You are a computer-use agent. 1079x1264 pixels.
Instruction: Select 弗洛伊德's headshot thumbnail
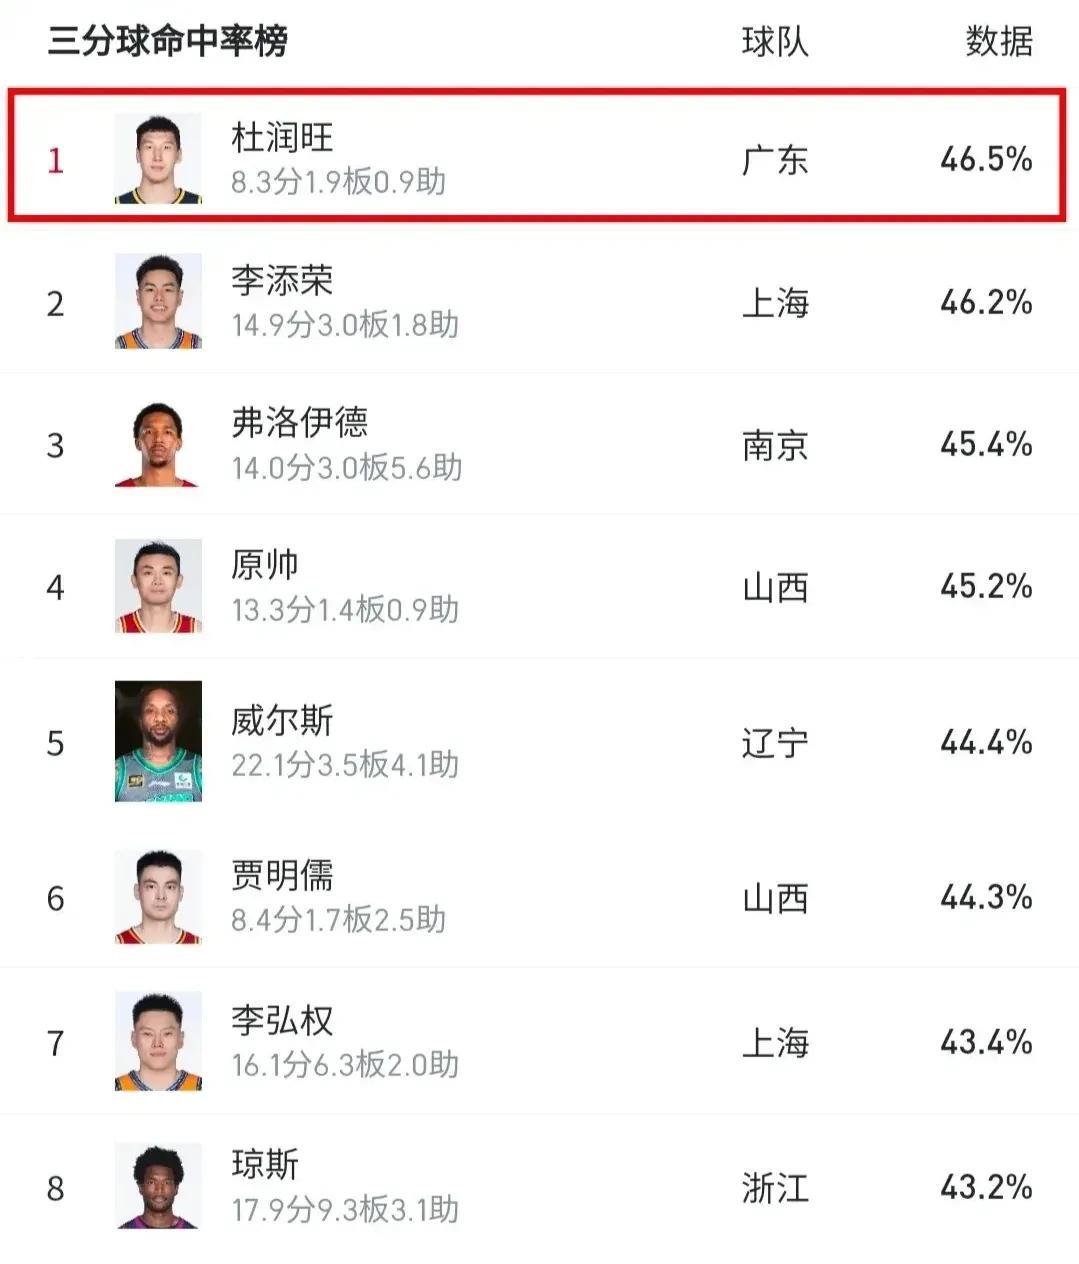click(158, 444)
